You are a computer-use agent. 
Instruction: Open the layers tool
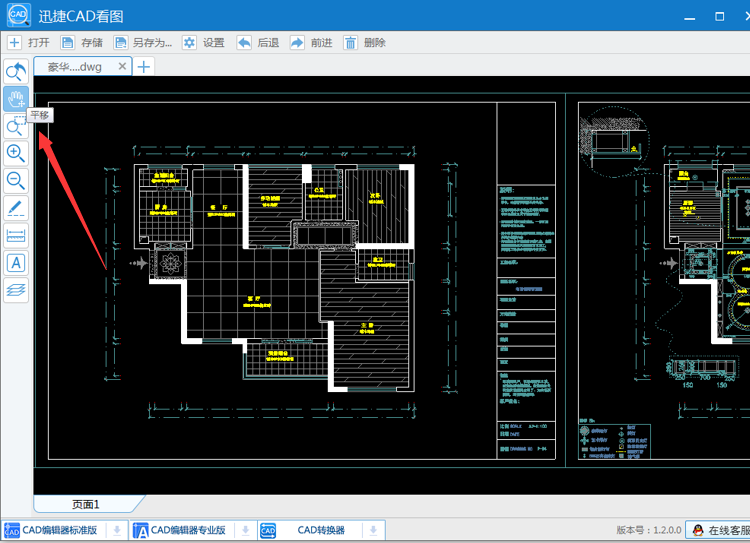[16, 290]
